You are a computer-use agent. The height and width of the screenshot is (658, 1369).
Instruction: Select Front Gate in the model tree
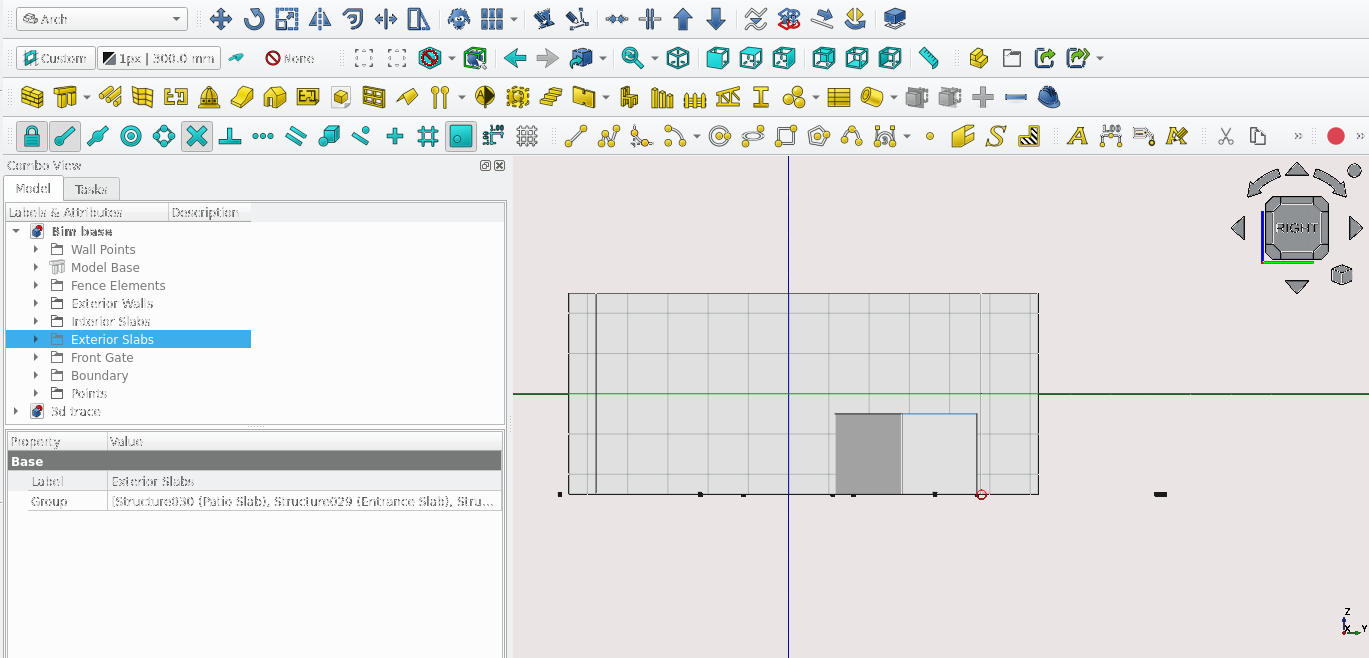click(x=101, y=357)
